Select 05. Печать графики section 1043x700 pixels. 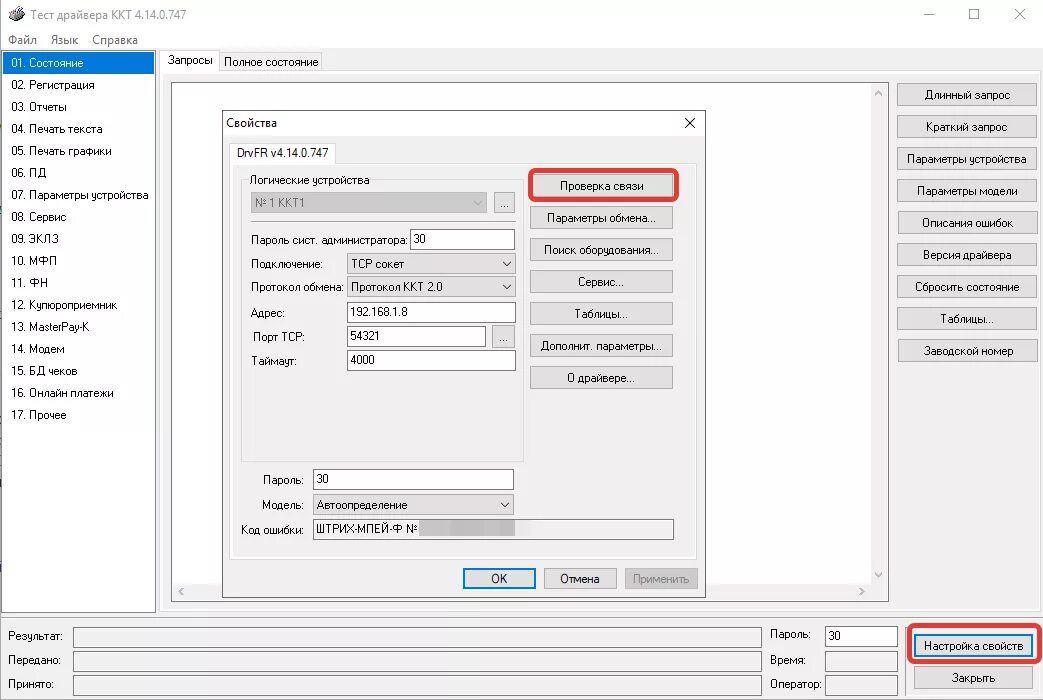pos(78,151)
